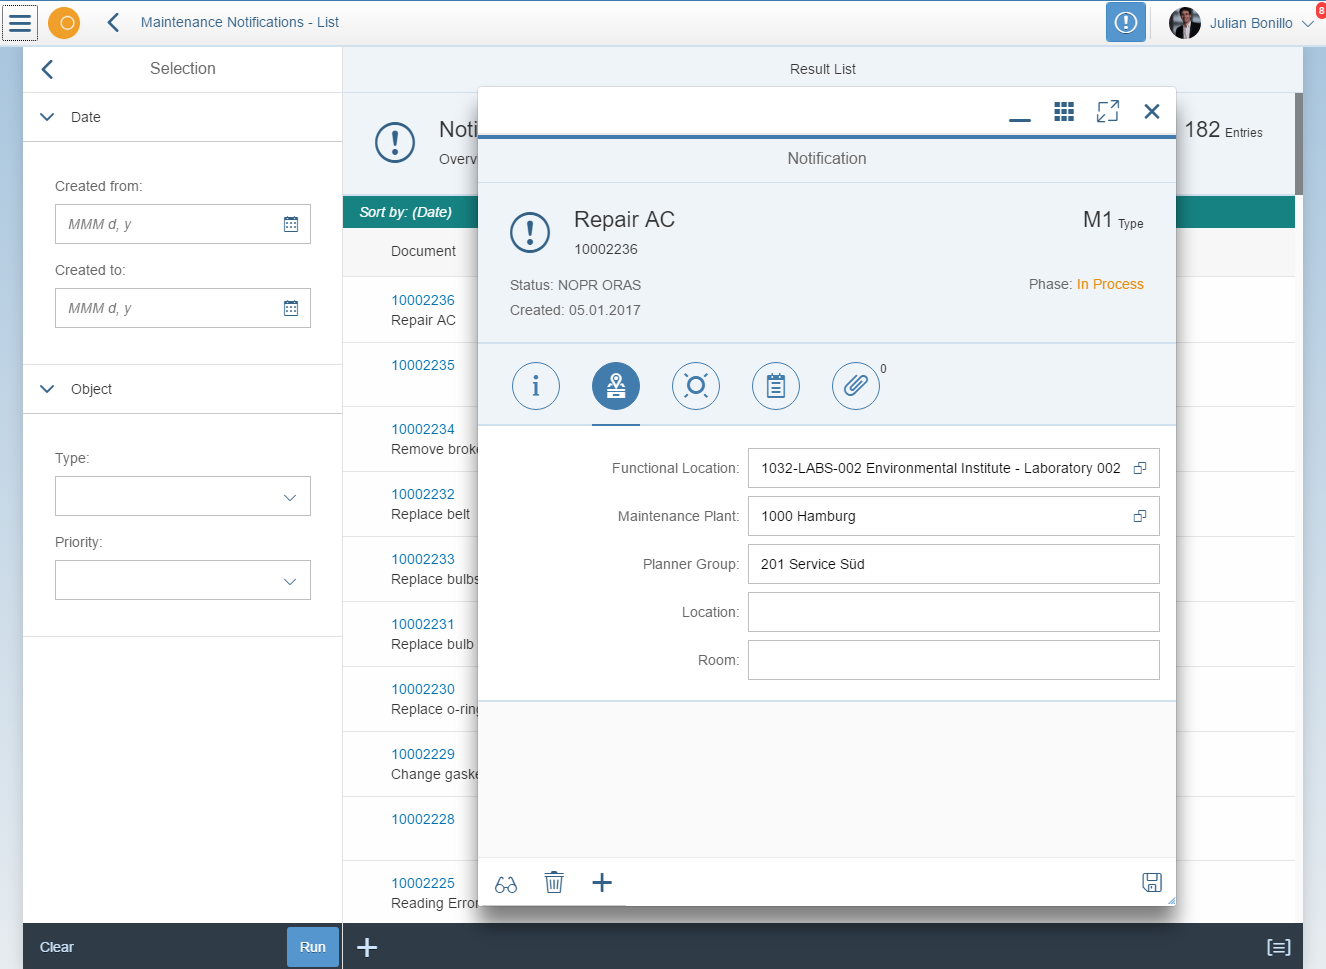Click into the Room input field
The image size is (1326, 969).
(x=953, y=660)
